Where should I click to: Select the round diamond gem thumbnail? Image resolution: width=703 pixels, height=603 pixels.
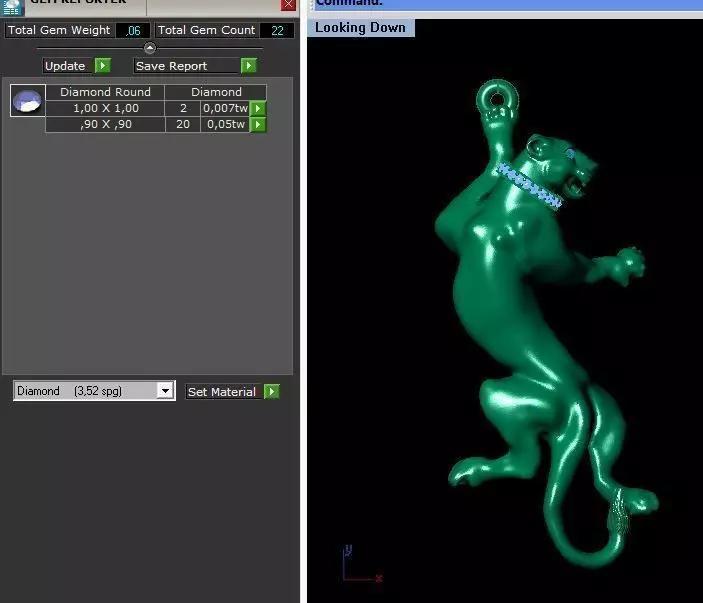click(27, 100)
